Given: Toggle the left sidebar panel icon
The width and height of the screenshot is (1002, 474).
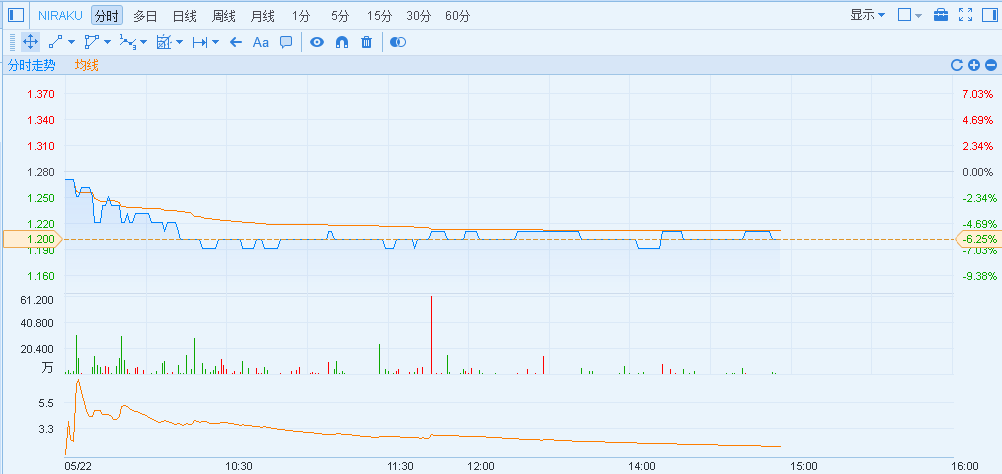Looking at the screenshot, I should (x=16, y=15).
